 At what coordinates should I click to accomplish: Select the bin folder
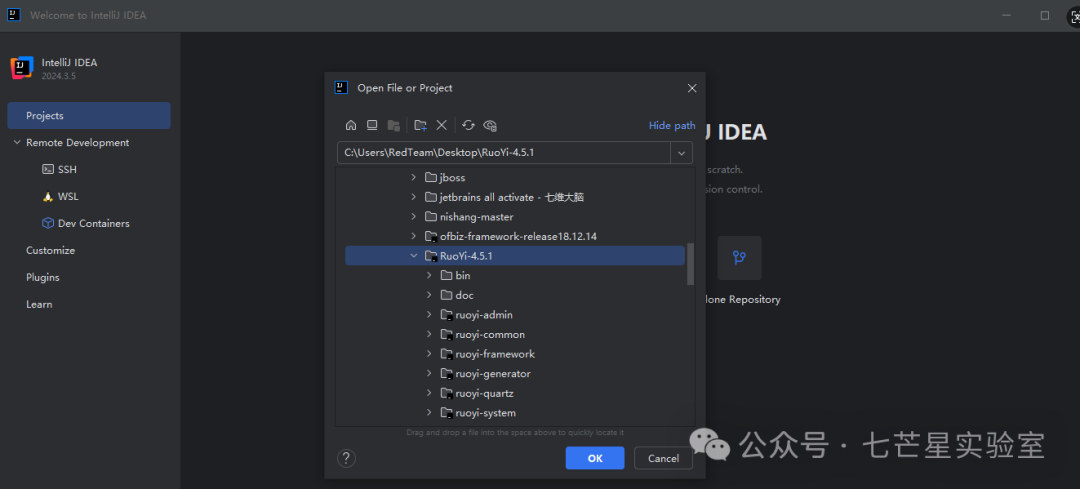(x=515, y=275)
